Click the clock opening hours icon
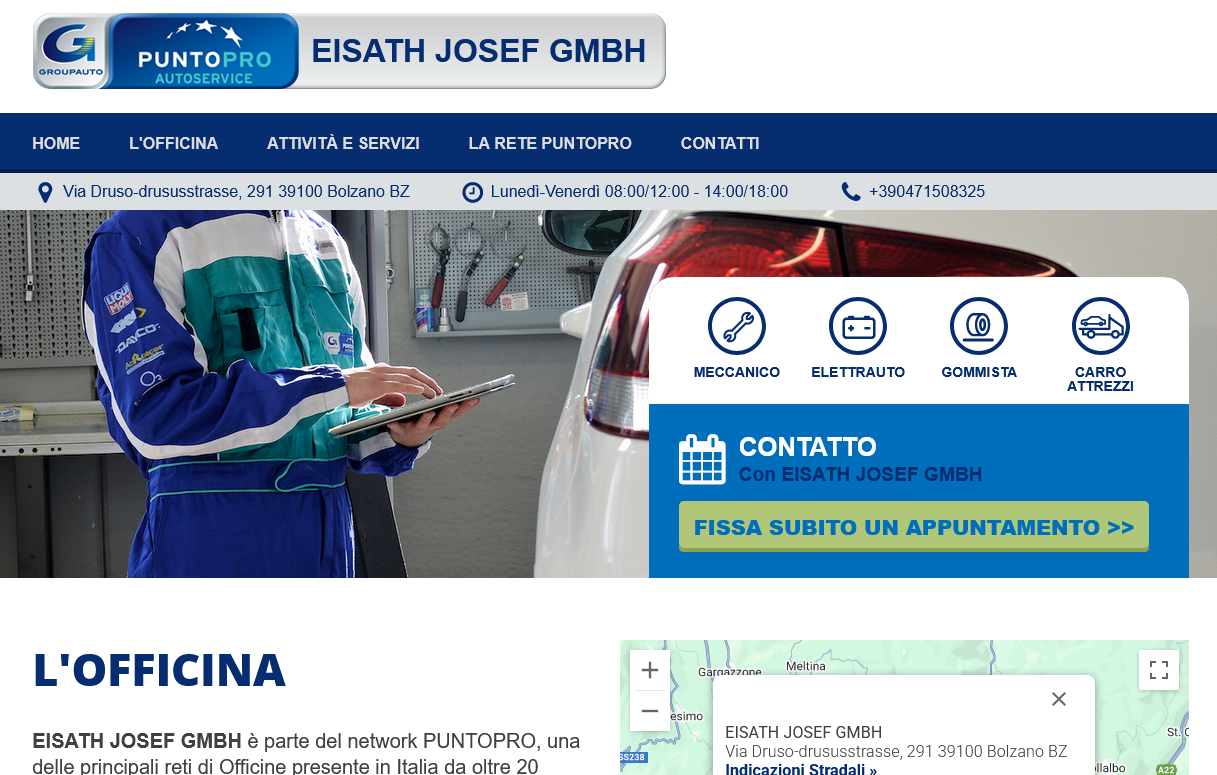The width and height of the screenshot is (1217, 775). tap(473, 192)
